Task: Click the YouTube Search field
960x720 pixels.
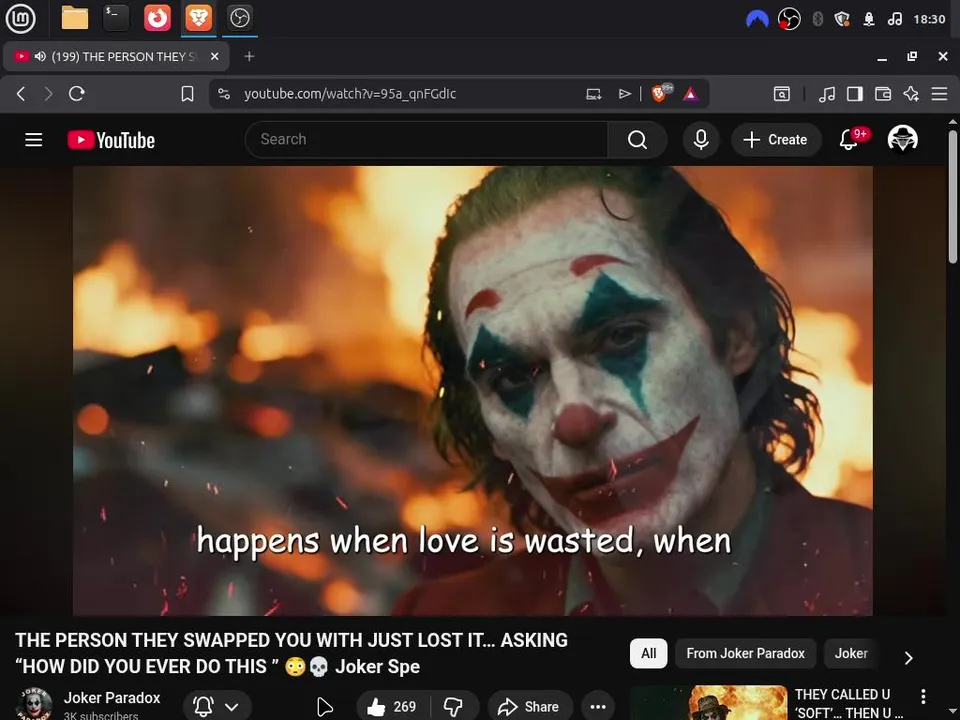Action: coord(426,140)
